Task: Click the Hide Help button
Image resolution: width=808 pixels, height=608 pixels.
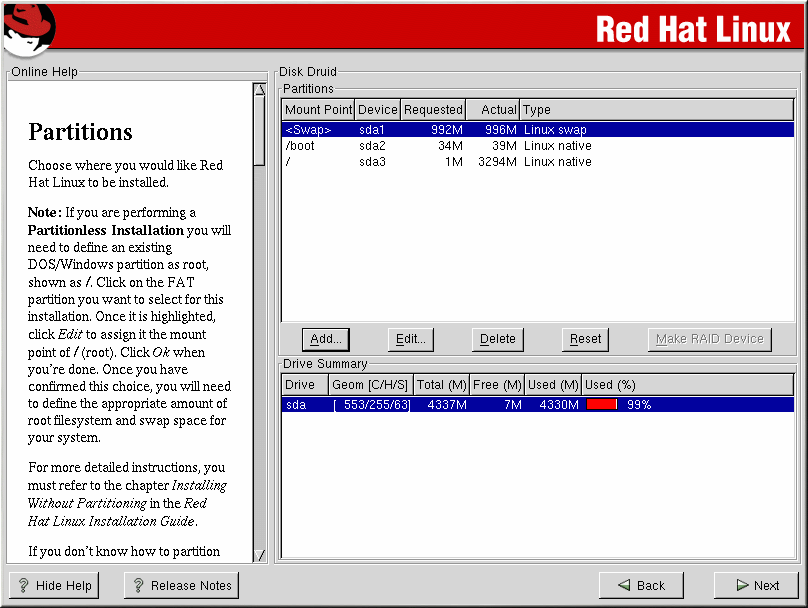Action: point(54,586)
